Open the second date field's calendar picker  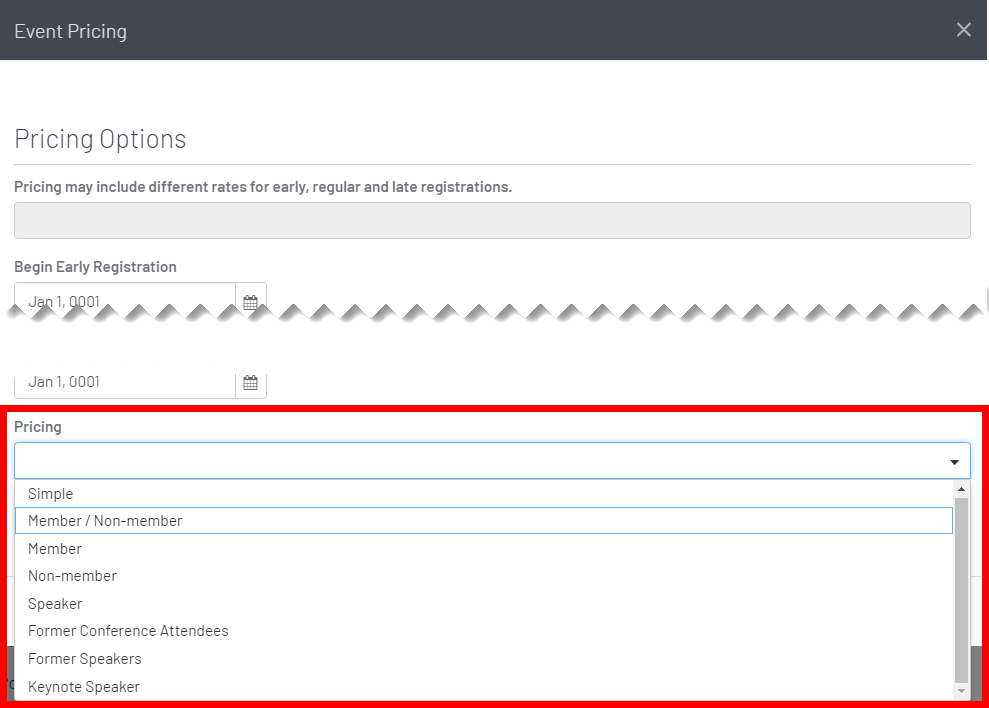[250, 380]
